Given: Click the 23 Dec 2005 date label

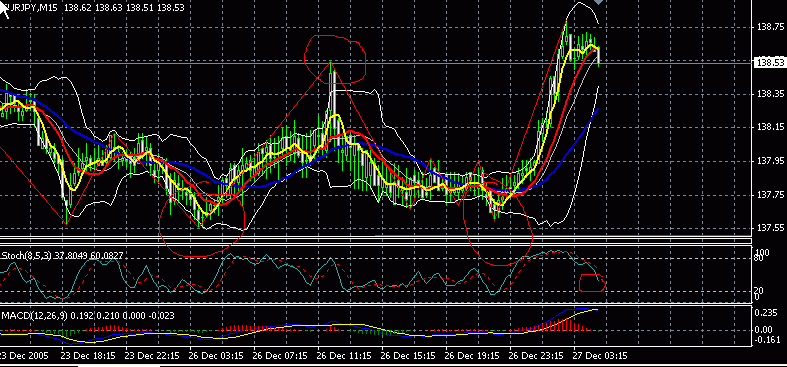Looking at the screenshot, I should pos(24,355).
